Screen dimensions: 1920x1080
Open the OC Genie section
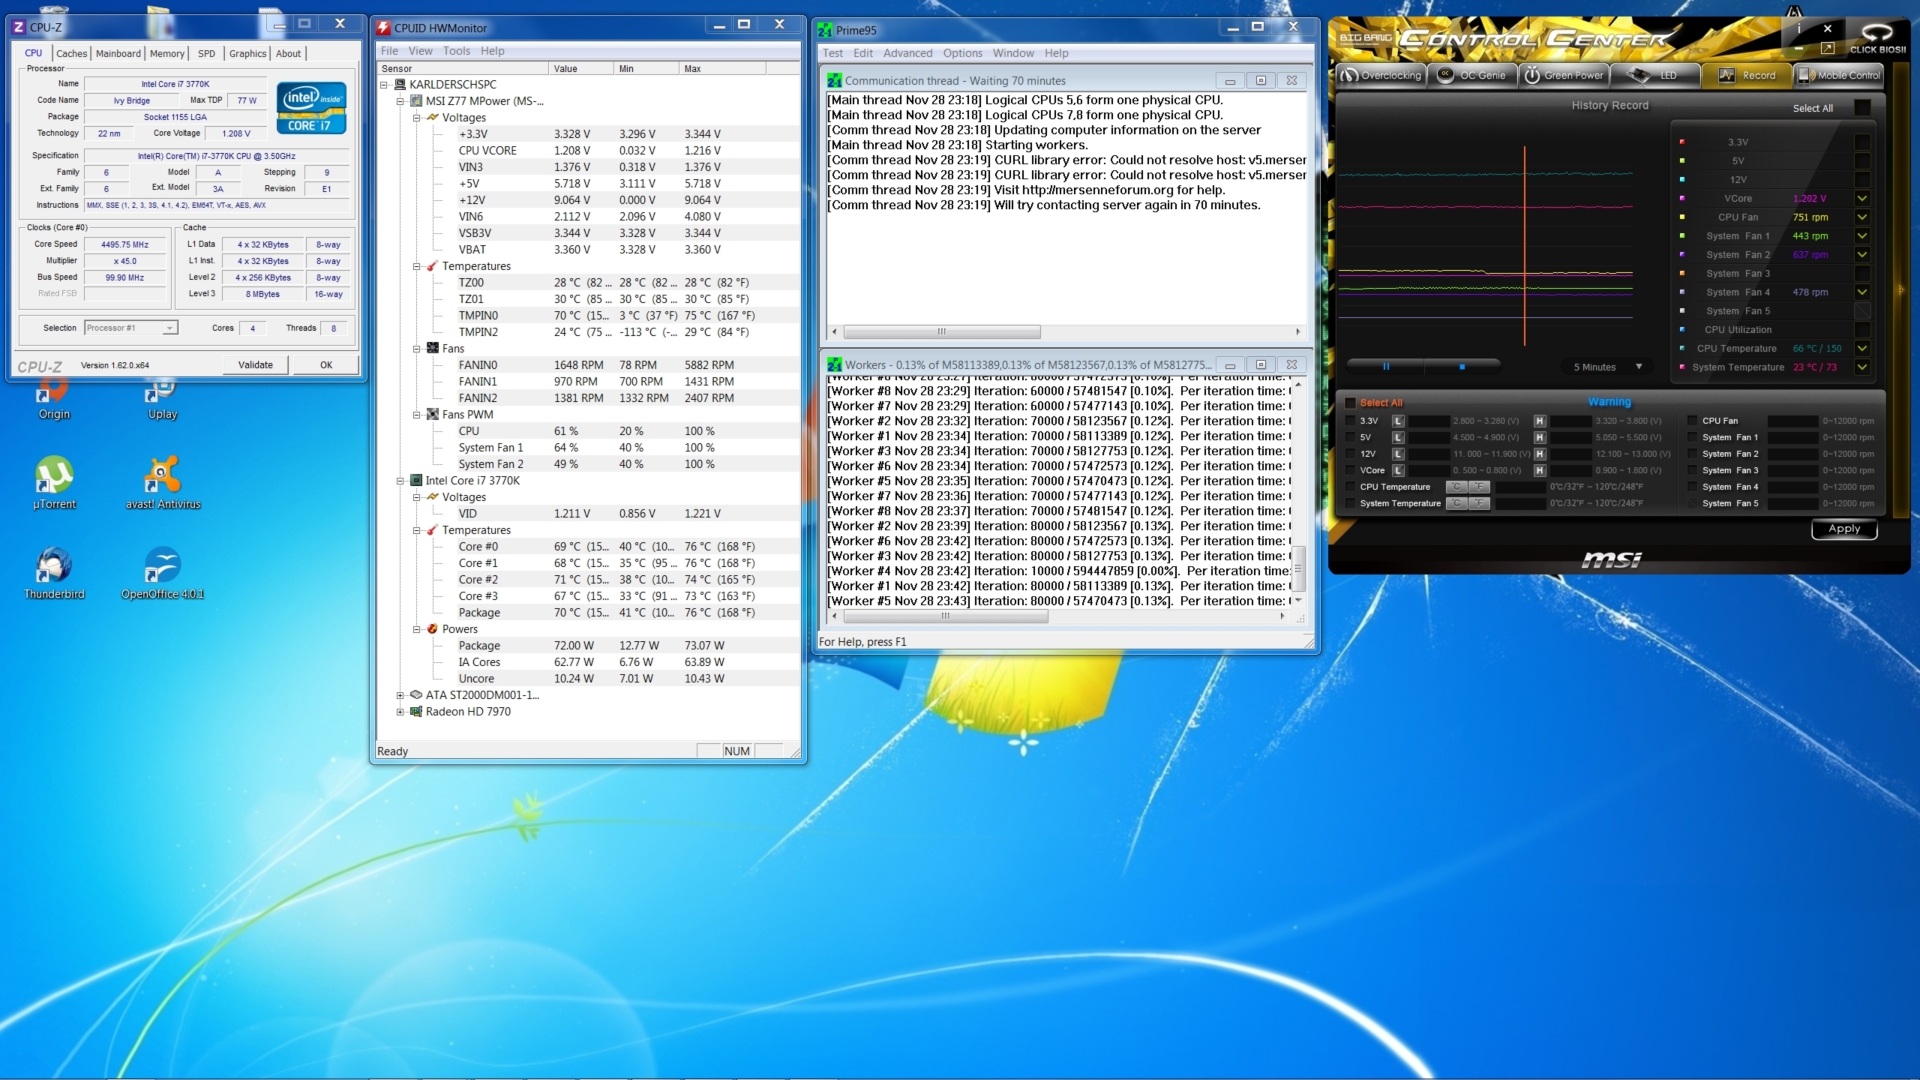tap(1472, 75)
